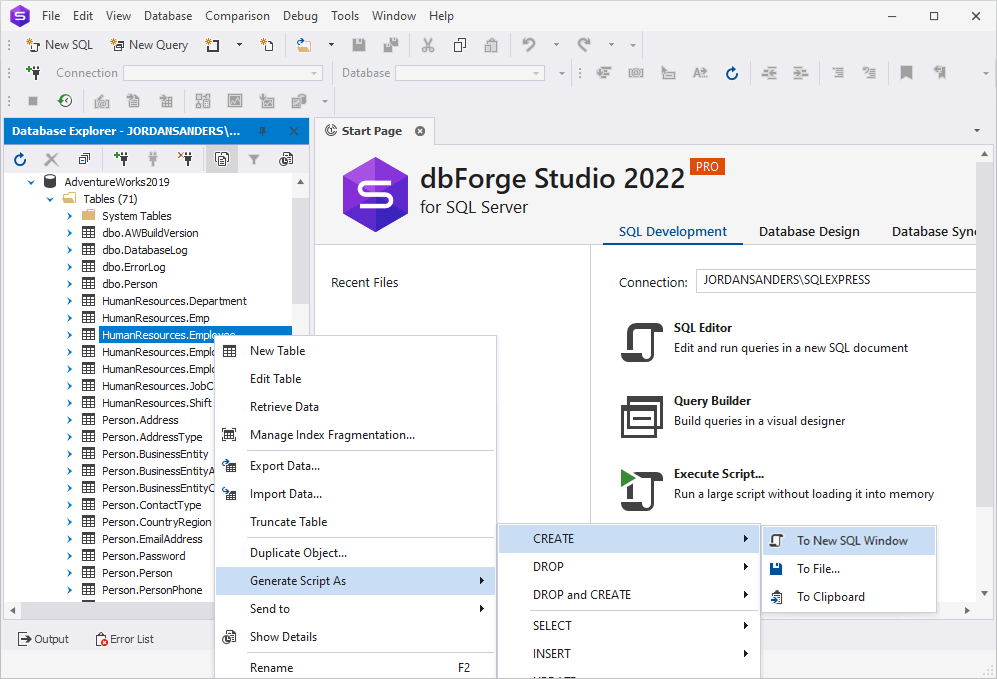Click the Bookmark flag icon
Screen dimensions: 997x679
[906, 73]
